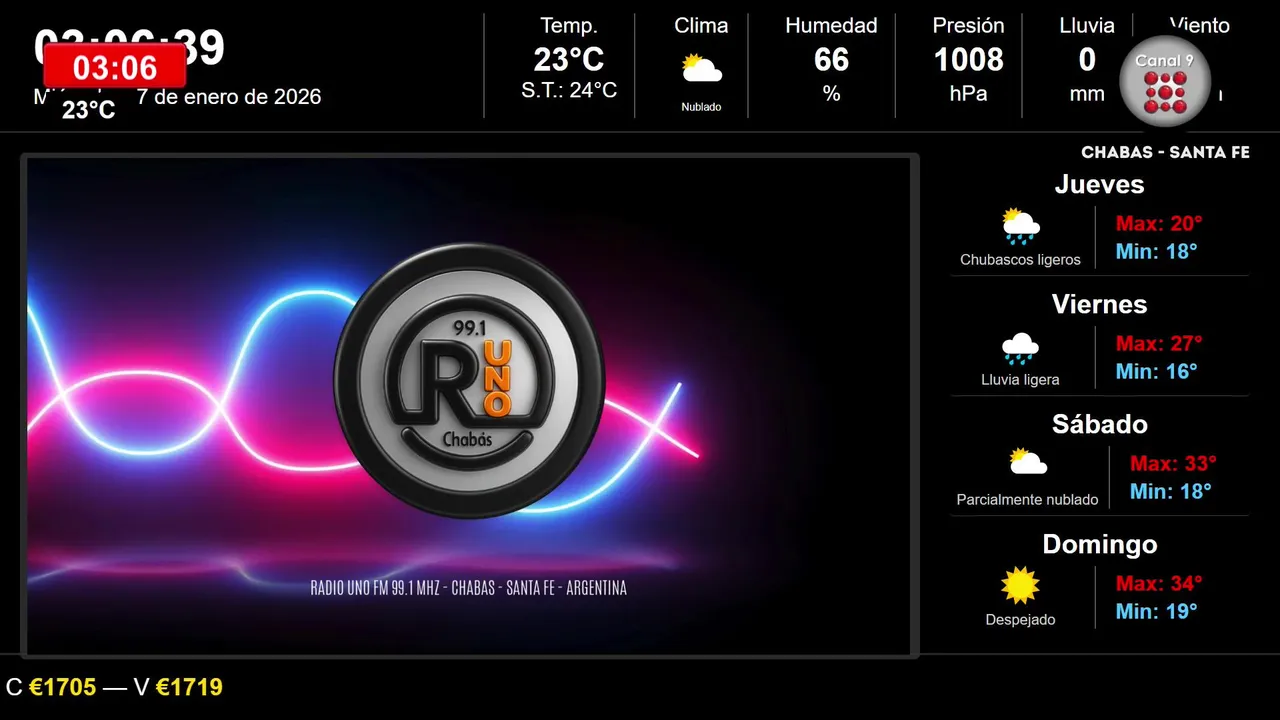Viewport: 1280px width, 720px height.
Task: Click Jueves Max: 20° value
Action: [x=1159, y=224]
